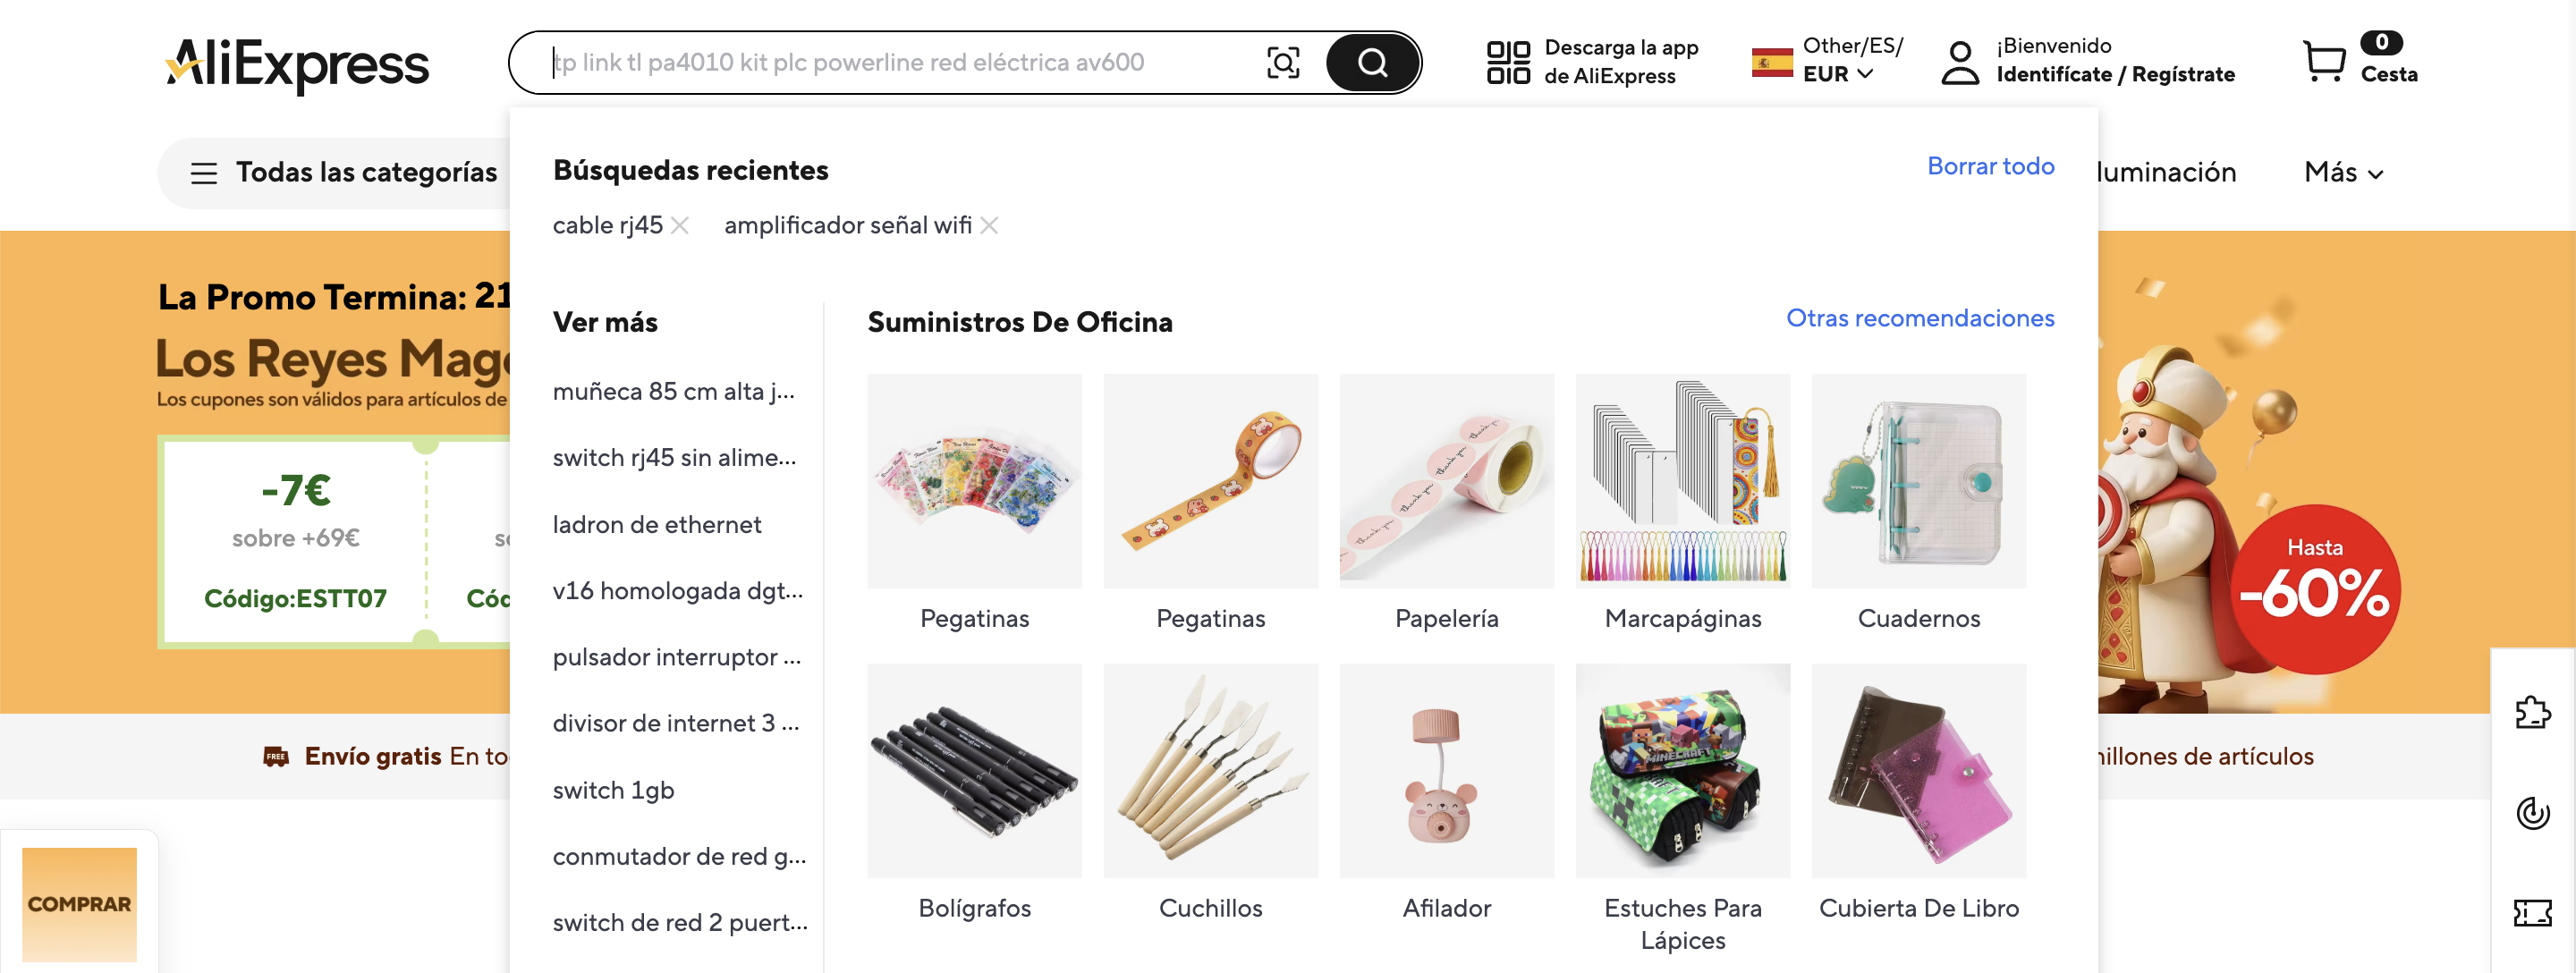This screenshot has width=2576, height=973.
Task: Click inside the search input field
Action: click(x=900, y=63)
